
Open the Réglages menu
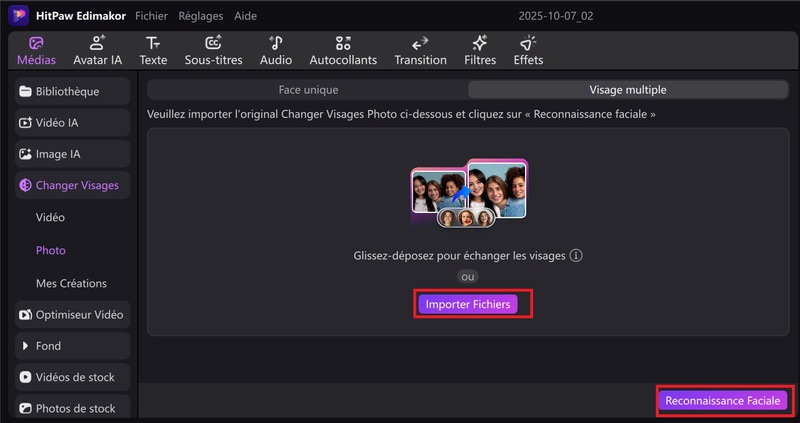[201, 16]
